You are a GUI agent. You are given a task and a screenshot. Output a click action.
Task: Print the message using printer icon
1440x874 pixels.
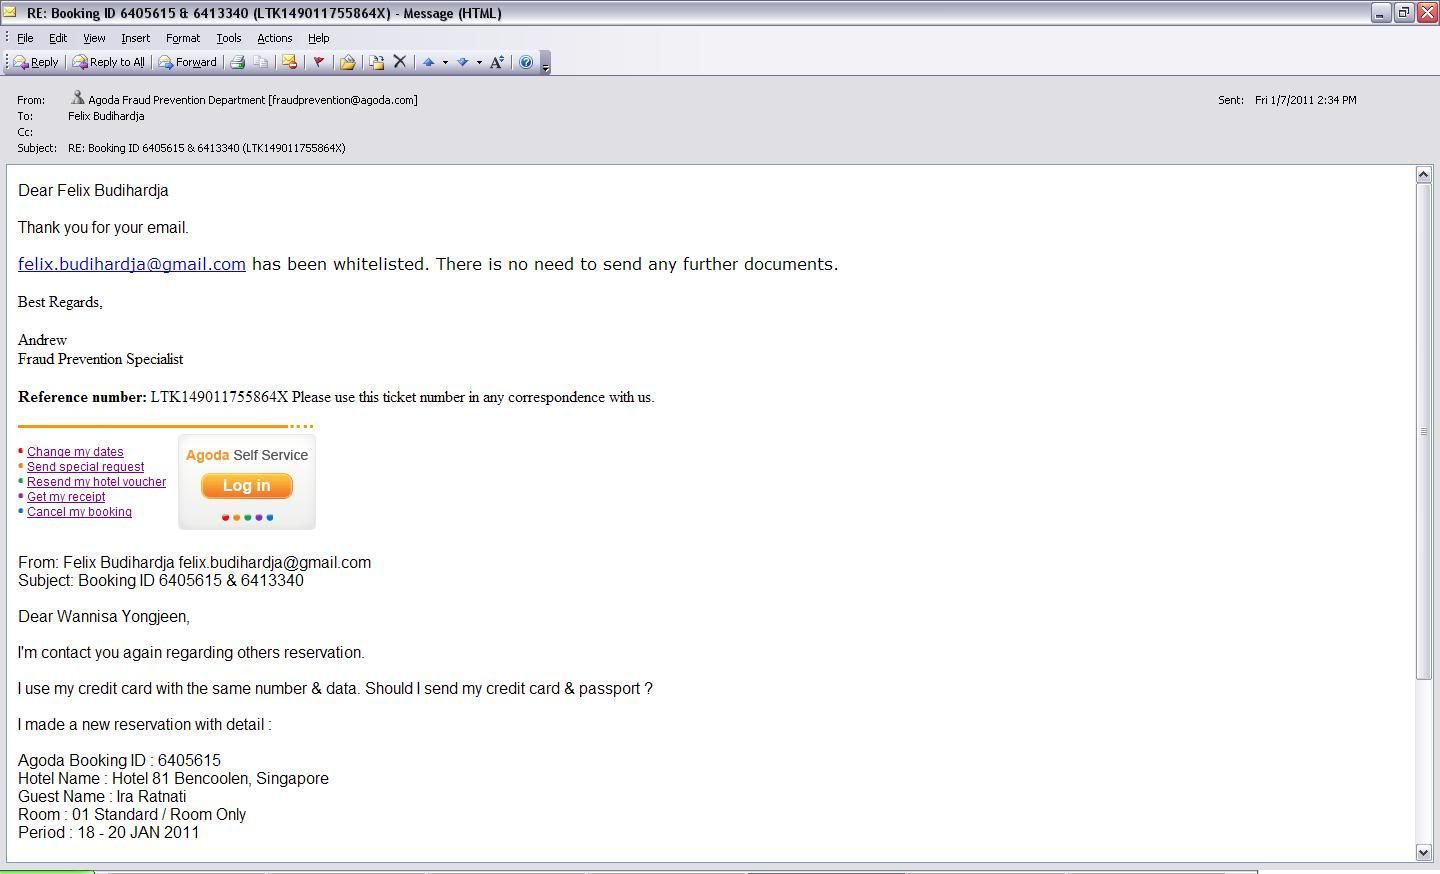[x=238, y=62]
